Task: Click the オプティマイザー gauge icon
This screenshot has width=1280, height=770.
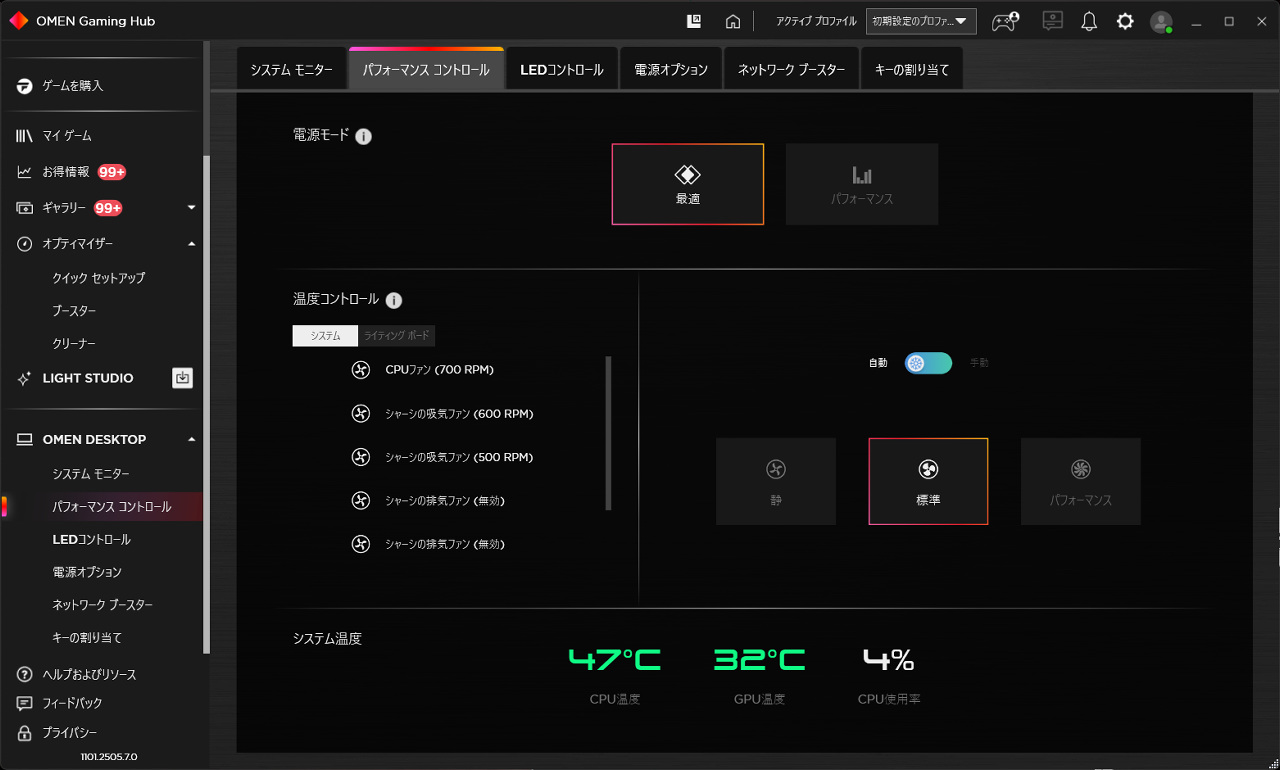Action: pyautogui.click(x=24, y=244)
